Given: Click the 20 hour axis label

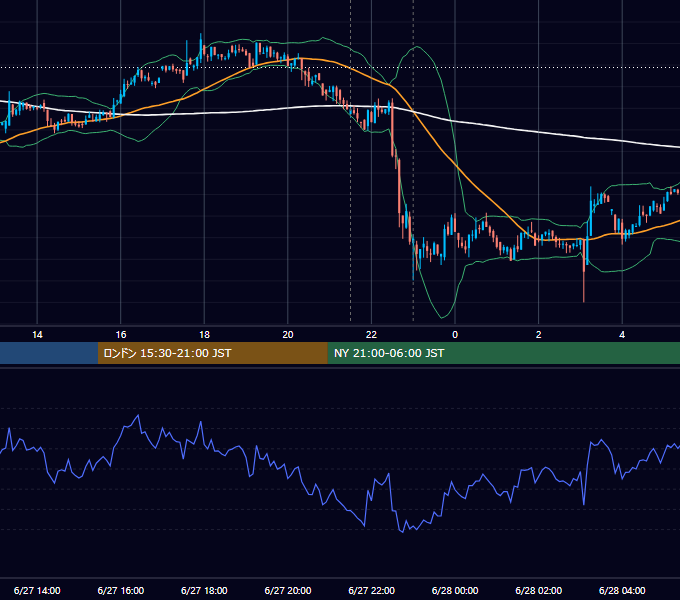Looking at the screenshot, I should pyautogui.click(x=288, y=335).
